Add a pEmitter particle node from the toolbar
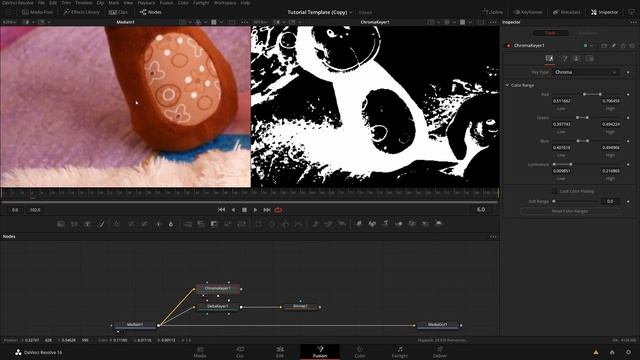 [x=315, y=224]
